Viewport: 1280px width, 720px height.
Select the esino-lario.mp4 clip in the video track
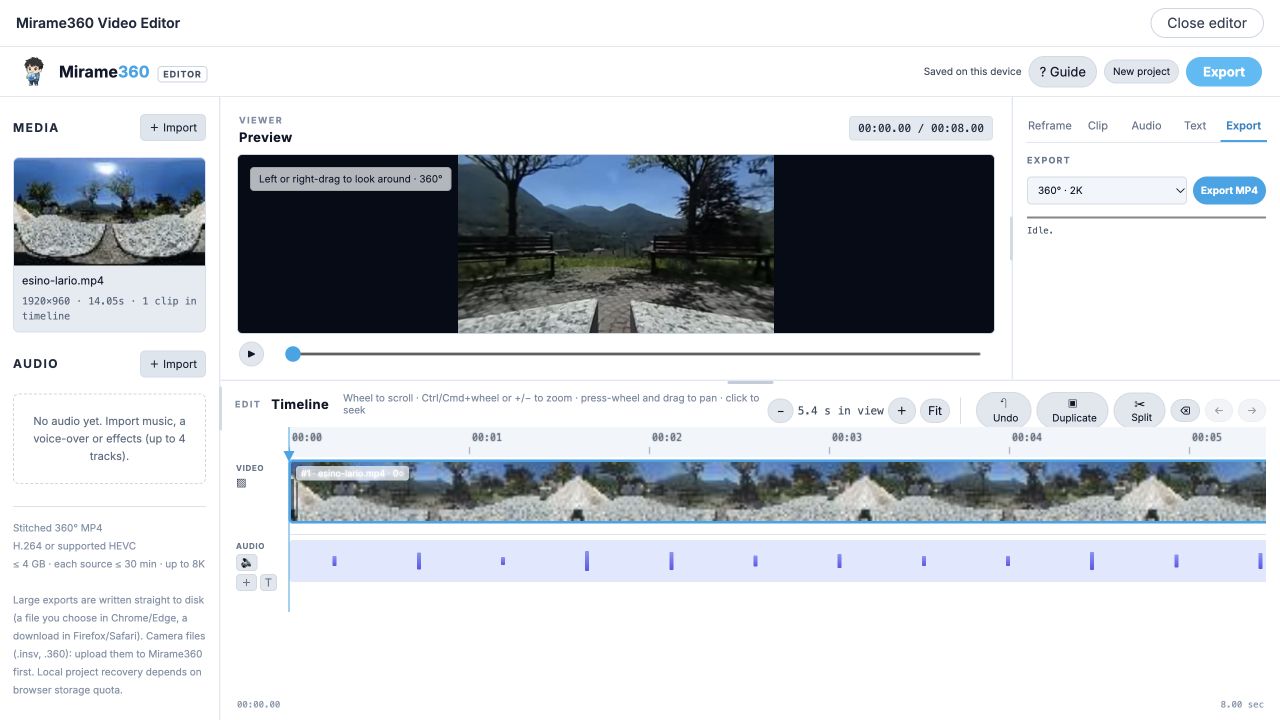tap(778, 491)
